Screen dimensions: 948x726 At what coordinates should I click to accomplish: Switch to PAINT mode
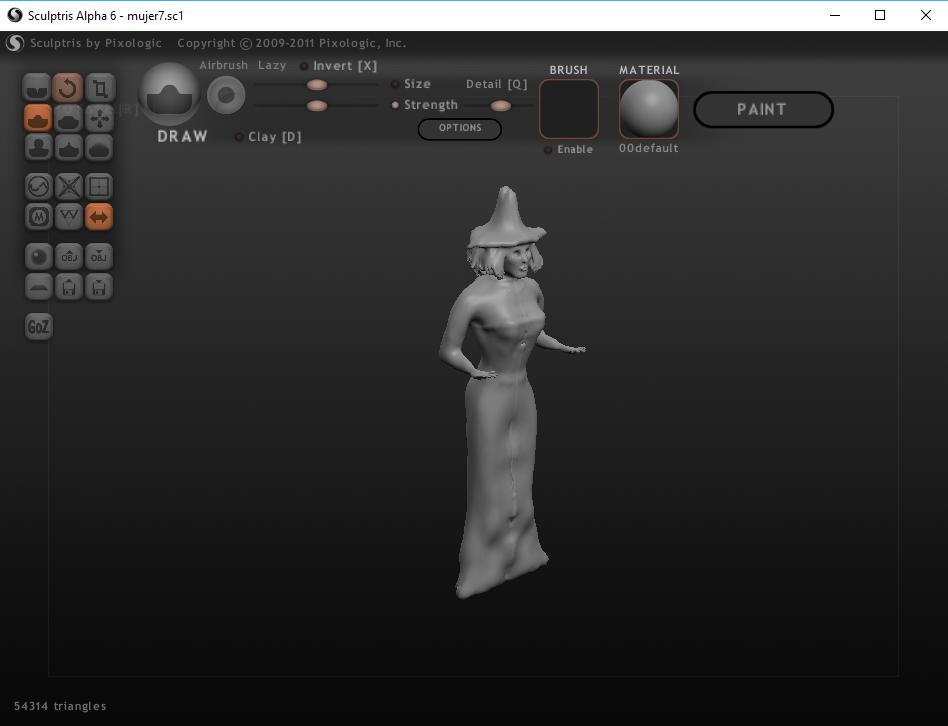763,109
